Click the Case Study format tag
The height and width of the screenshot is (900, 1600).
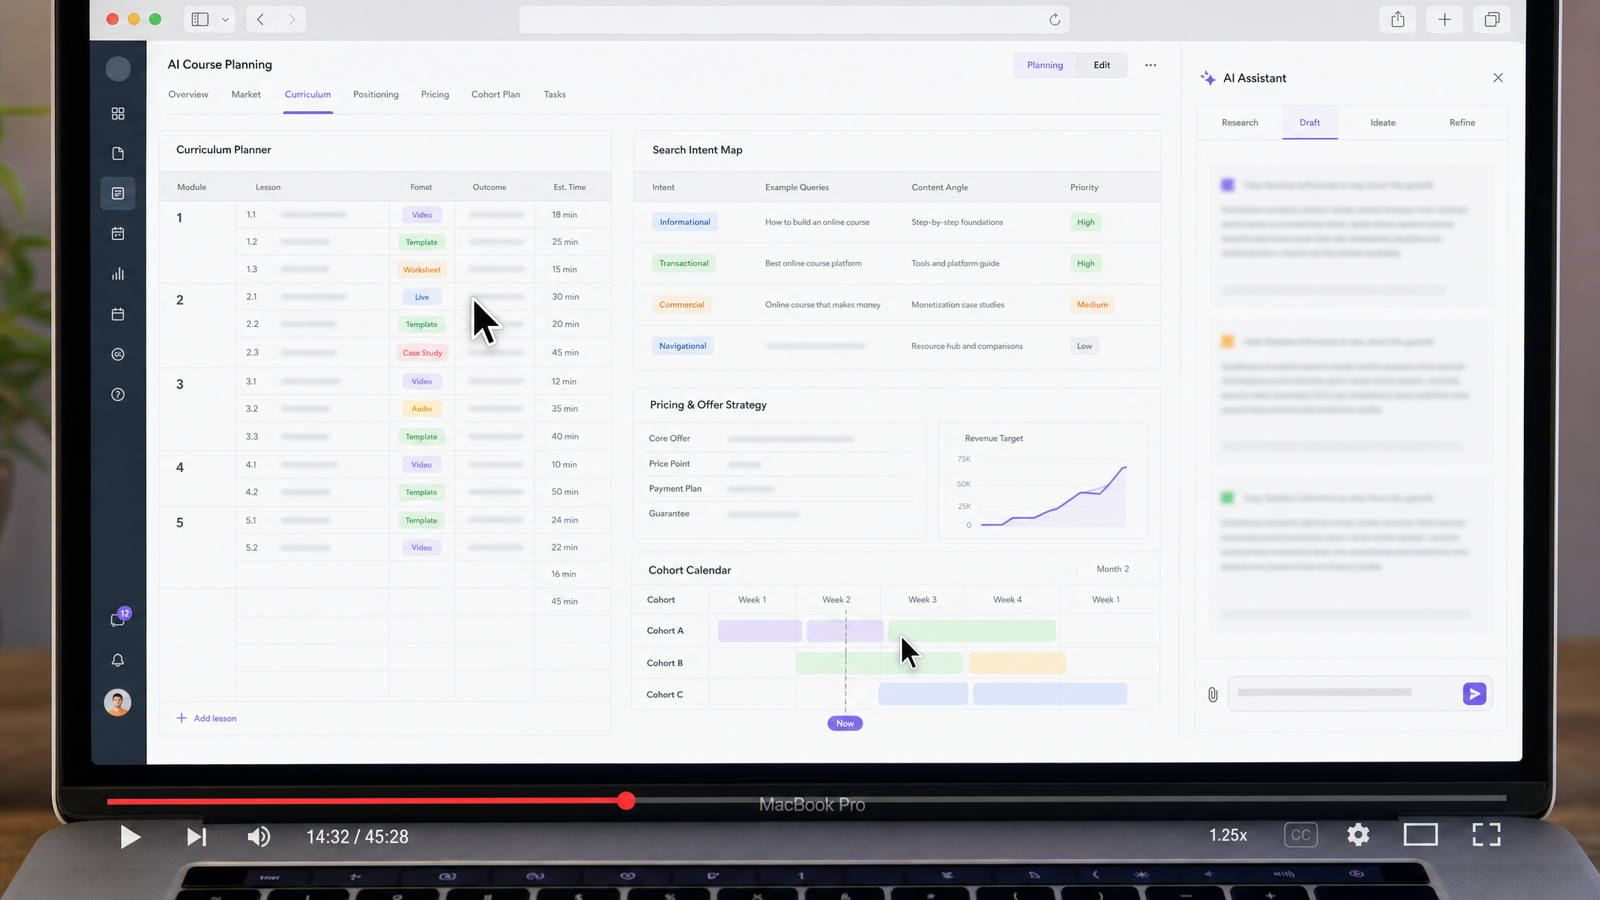(x=422, y=353)
